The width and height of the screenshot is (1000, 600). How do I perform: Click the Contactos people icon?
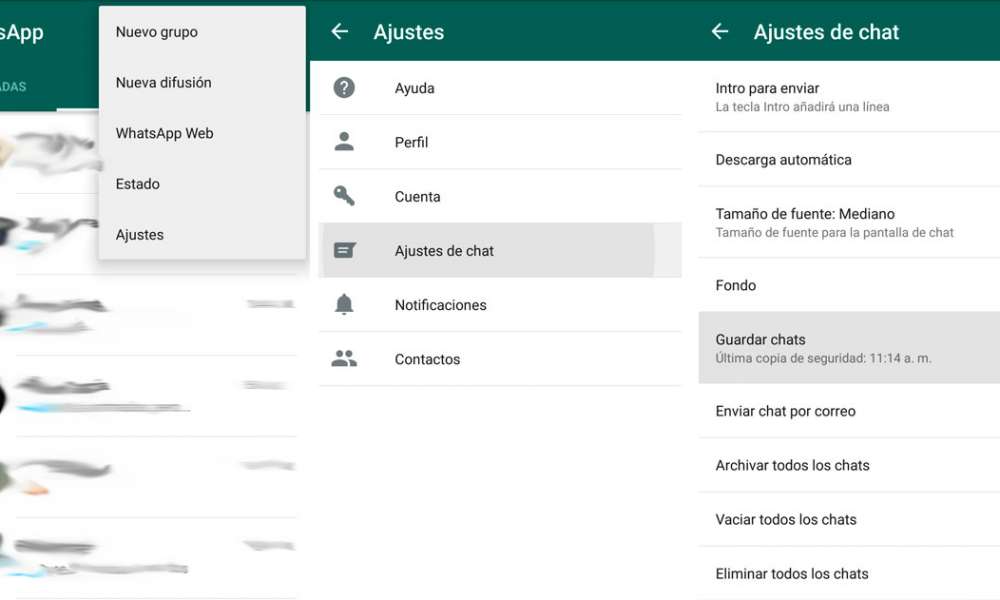[344, 358]
